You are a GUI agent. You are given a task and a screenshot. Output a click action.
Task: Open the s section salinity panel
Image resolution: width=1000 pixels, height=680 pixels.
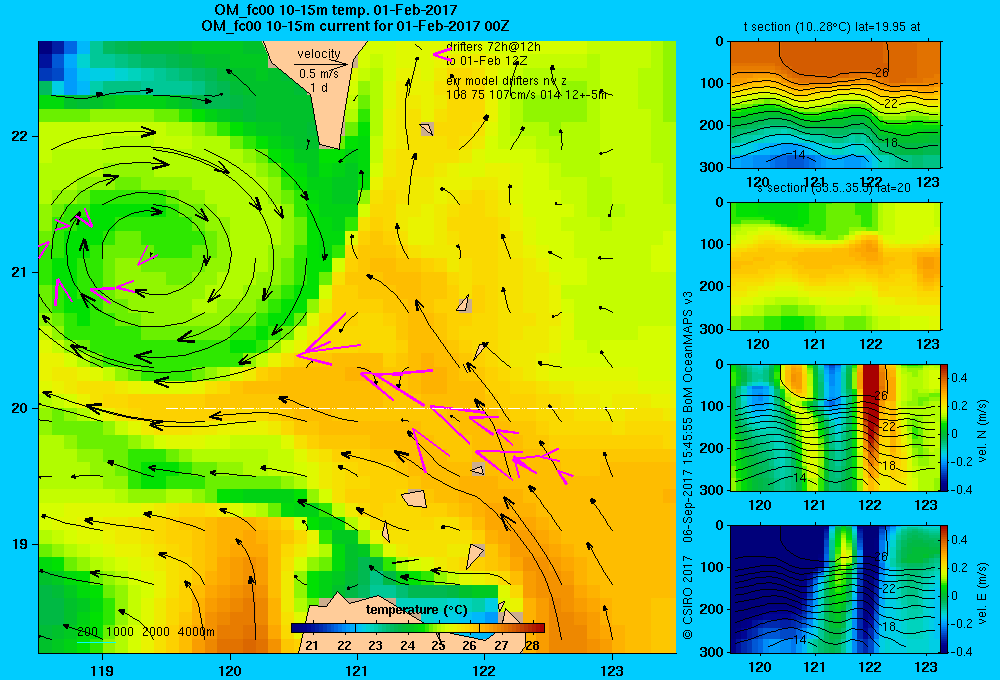click(x=835, y=266)
